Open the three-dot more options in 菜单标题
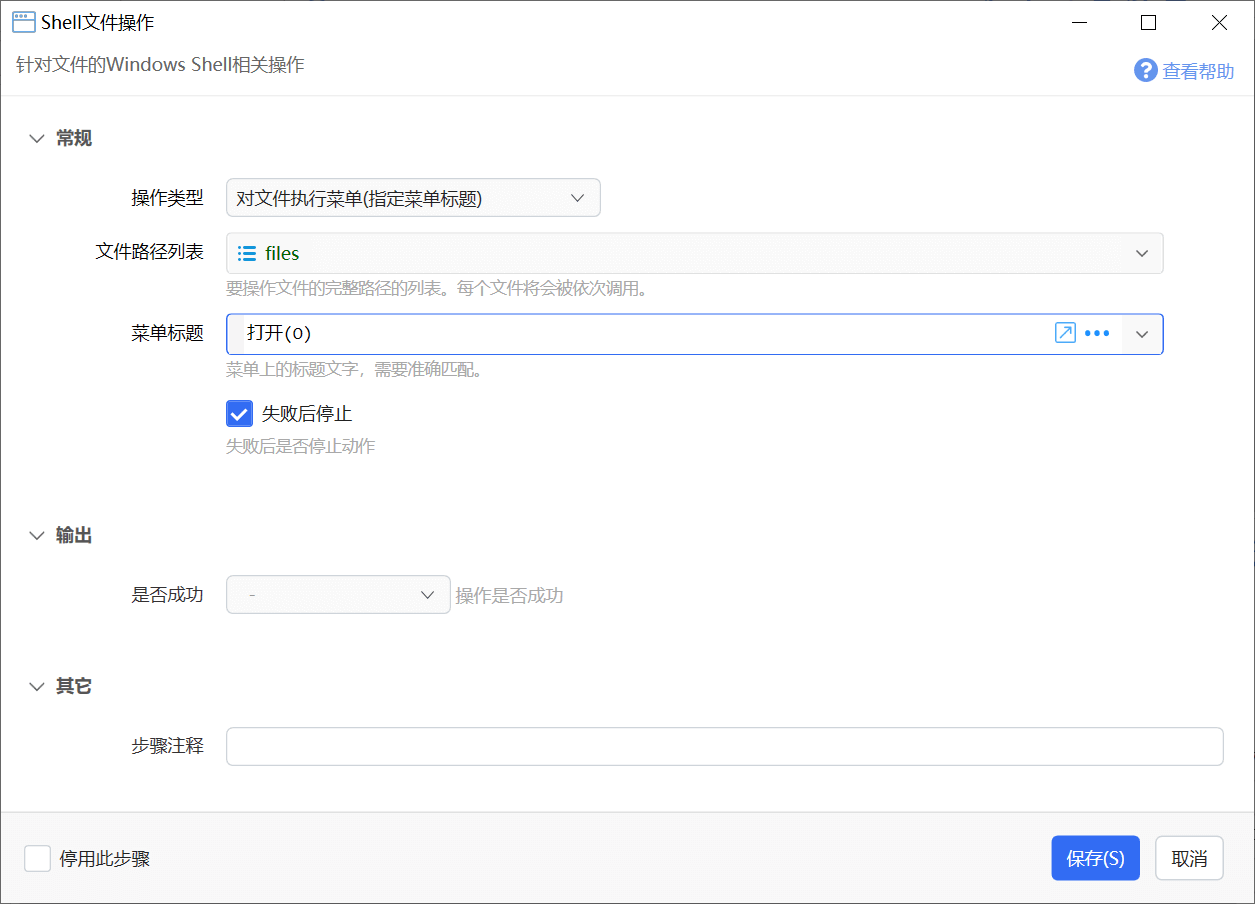The height and width of the screenshot is (904, 1255). pyautogui.click(x=1097, y=333)
